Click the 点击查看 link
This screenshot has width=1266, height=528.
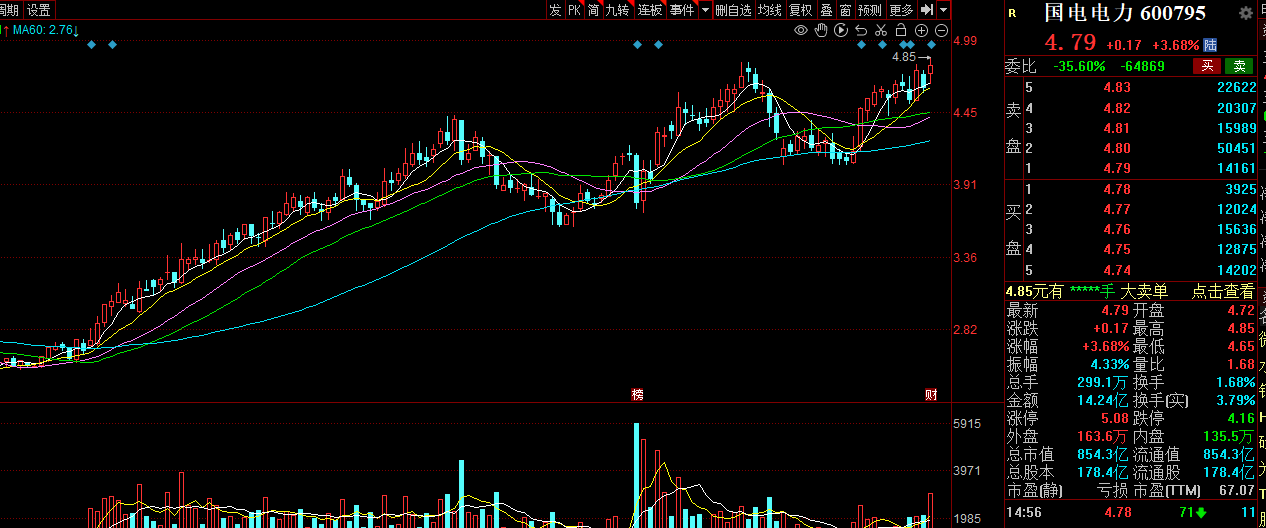pyautogui.click(x=1223, y=291)
